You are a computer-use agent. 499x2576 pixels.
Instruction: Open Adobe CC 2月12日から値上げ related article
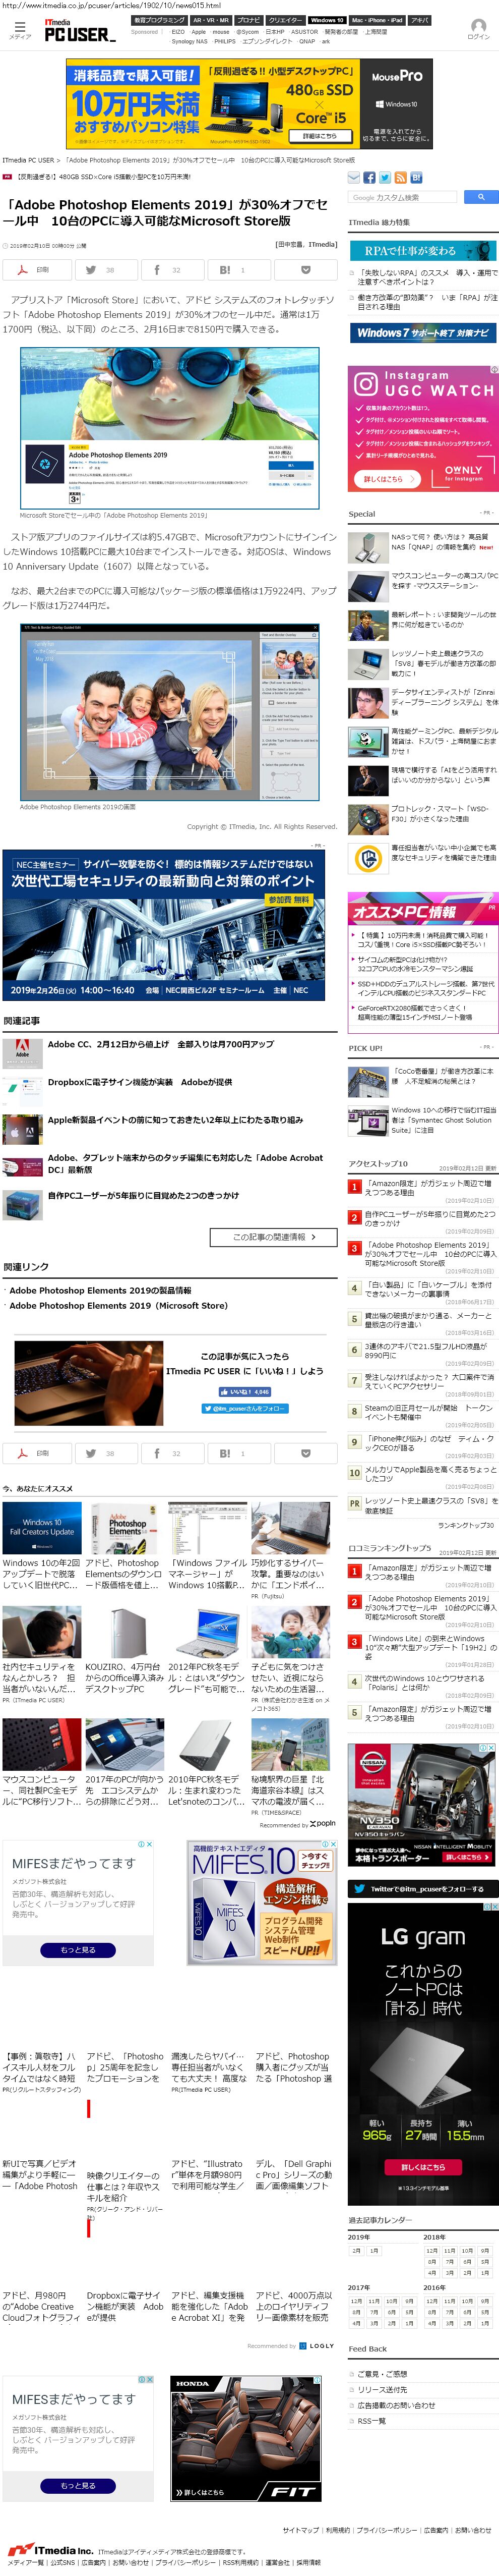[161, 1044]
